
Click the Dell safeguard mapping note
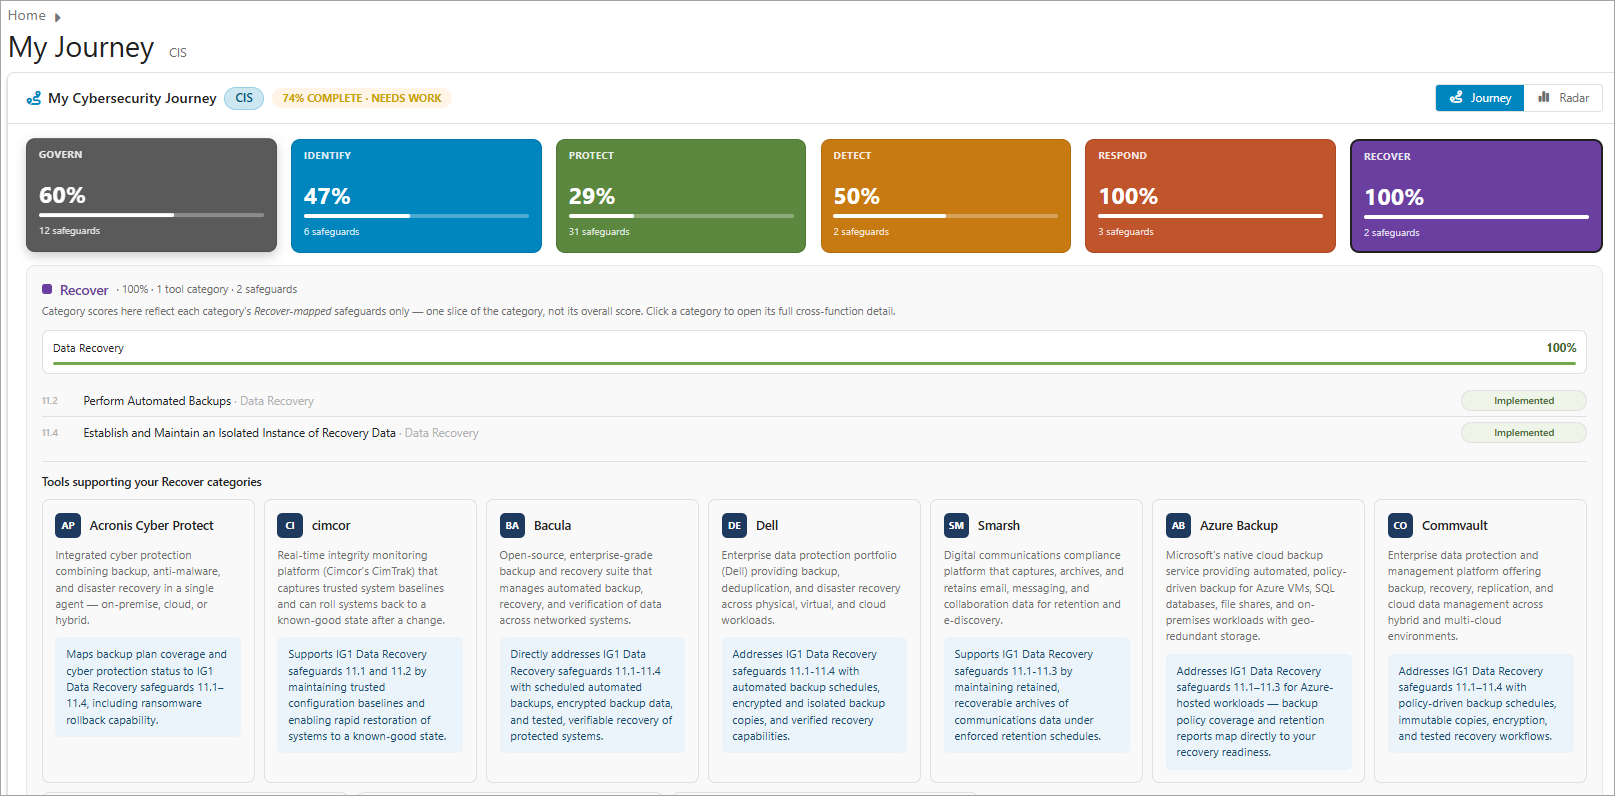pyautogui.click(x=814, y=695)
